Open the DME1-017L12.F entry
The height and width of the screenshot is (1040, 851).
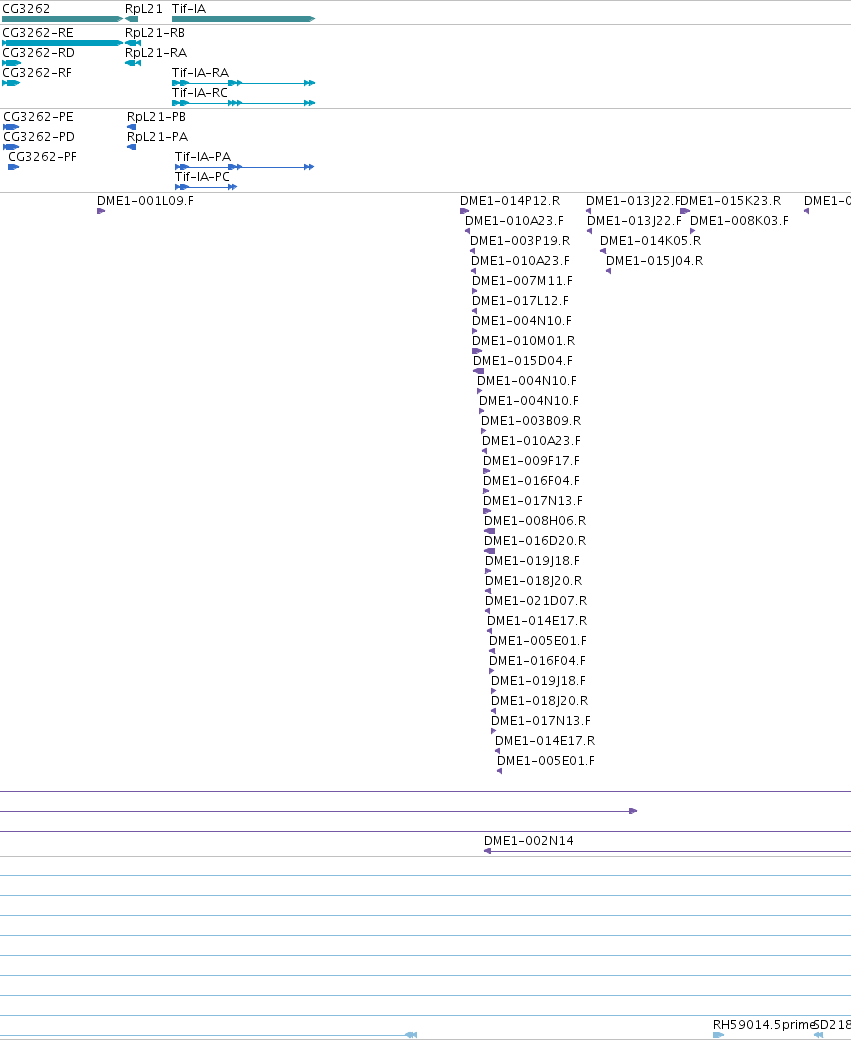(x=520, y=300)
